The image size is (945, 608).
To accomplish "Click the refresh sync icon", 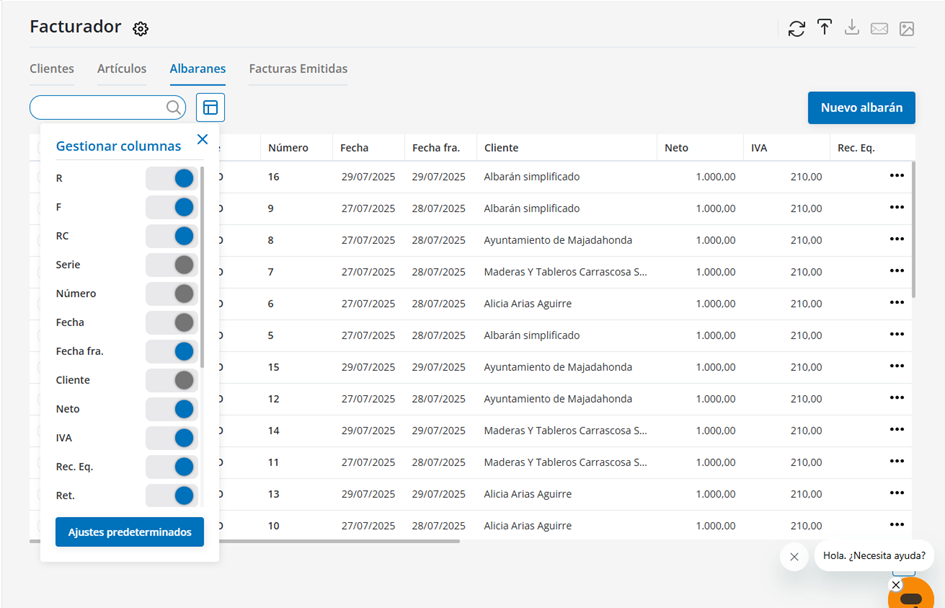I will tap(797, 28).
